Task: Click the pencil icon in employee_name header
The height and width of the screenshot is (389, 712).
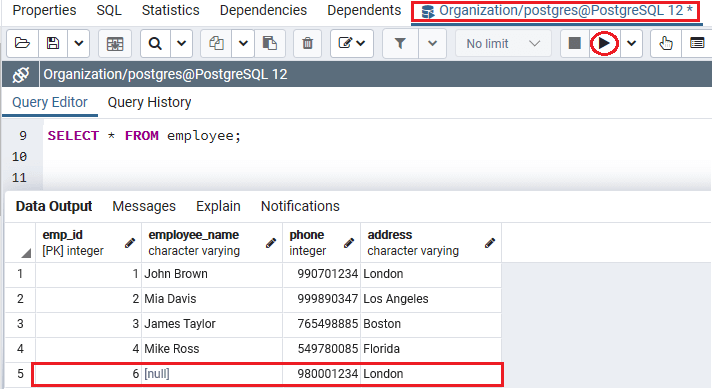Action: (271, 243)
